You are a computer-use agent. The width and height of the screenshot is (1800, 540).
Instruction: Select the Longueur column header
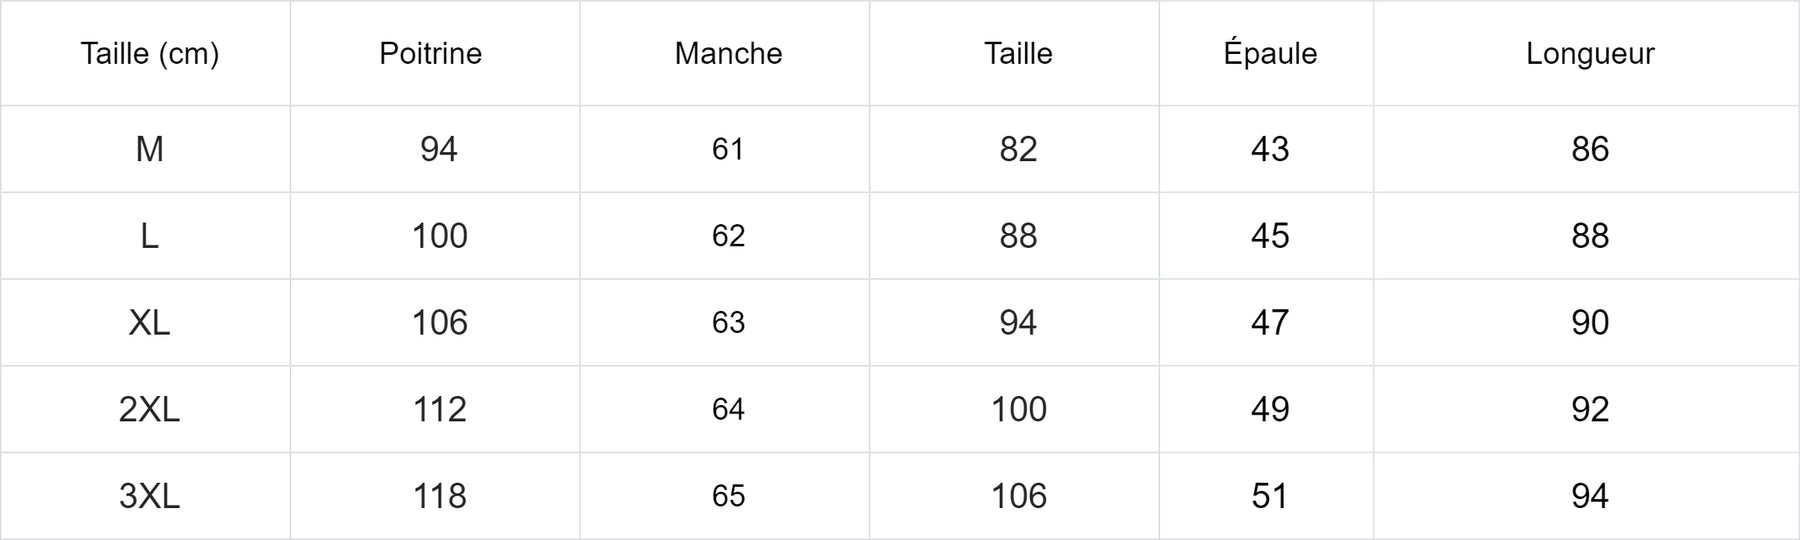pos(1590,53)
